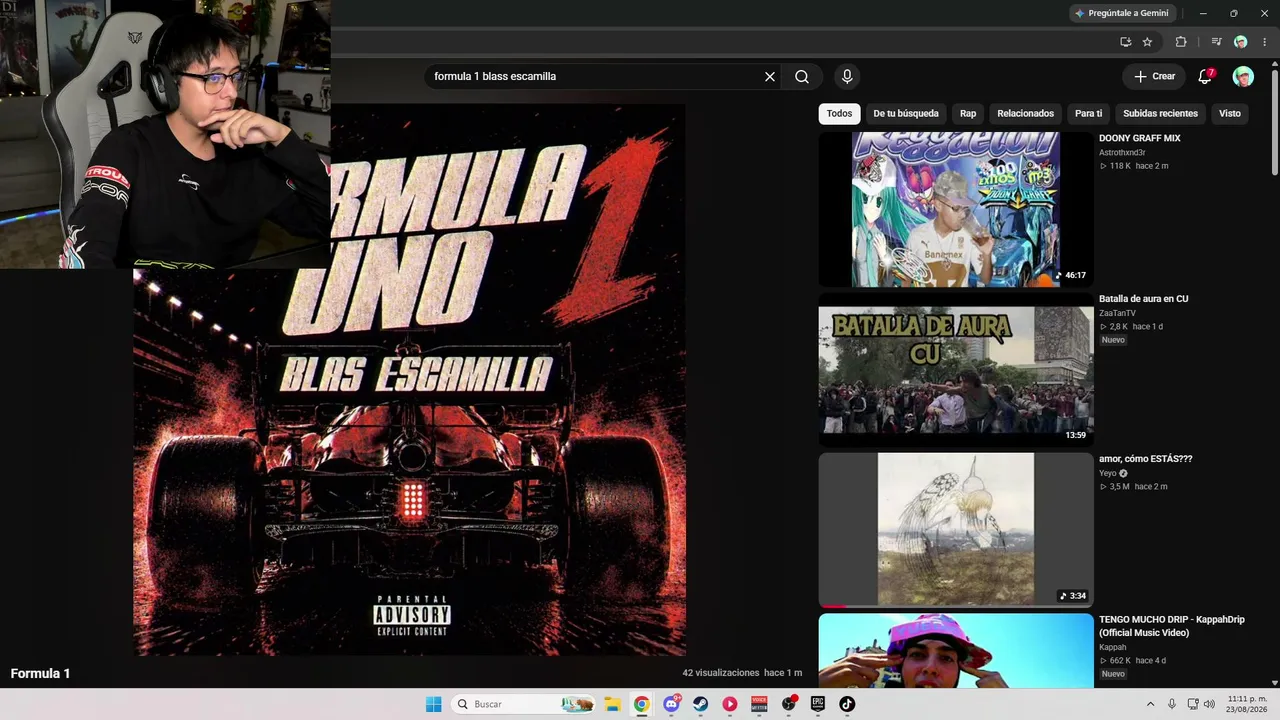Image resolution: width=1280 pixels, height=720 pixels.
Task: Open Voicemeeter from the taskbar
Action: [759, 704]
